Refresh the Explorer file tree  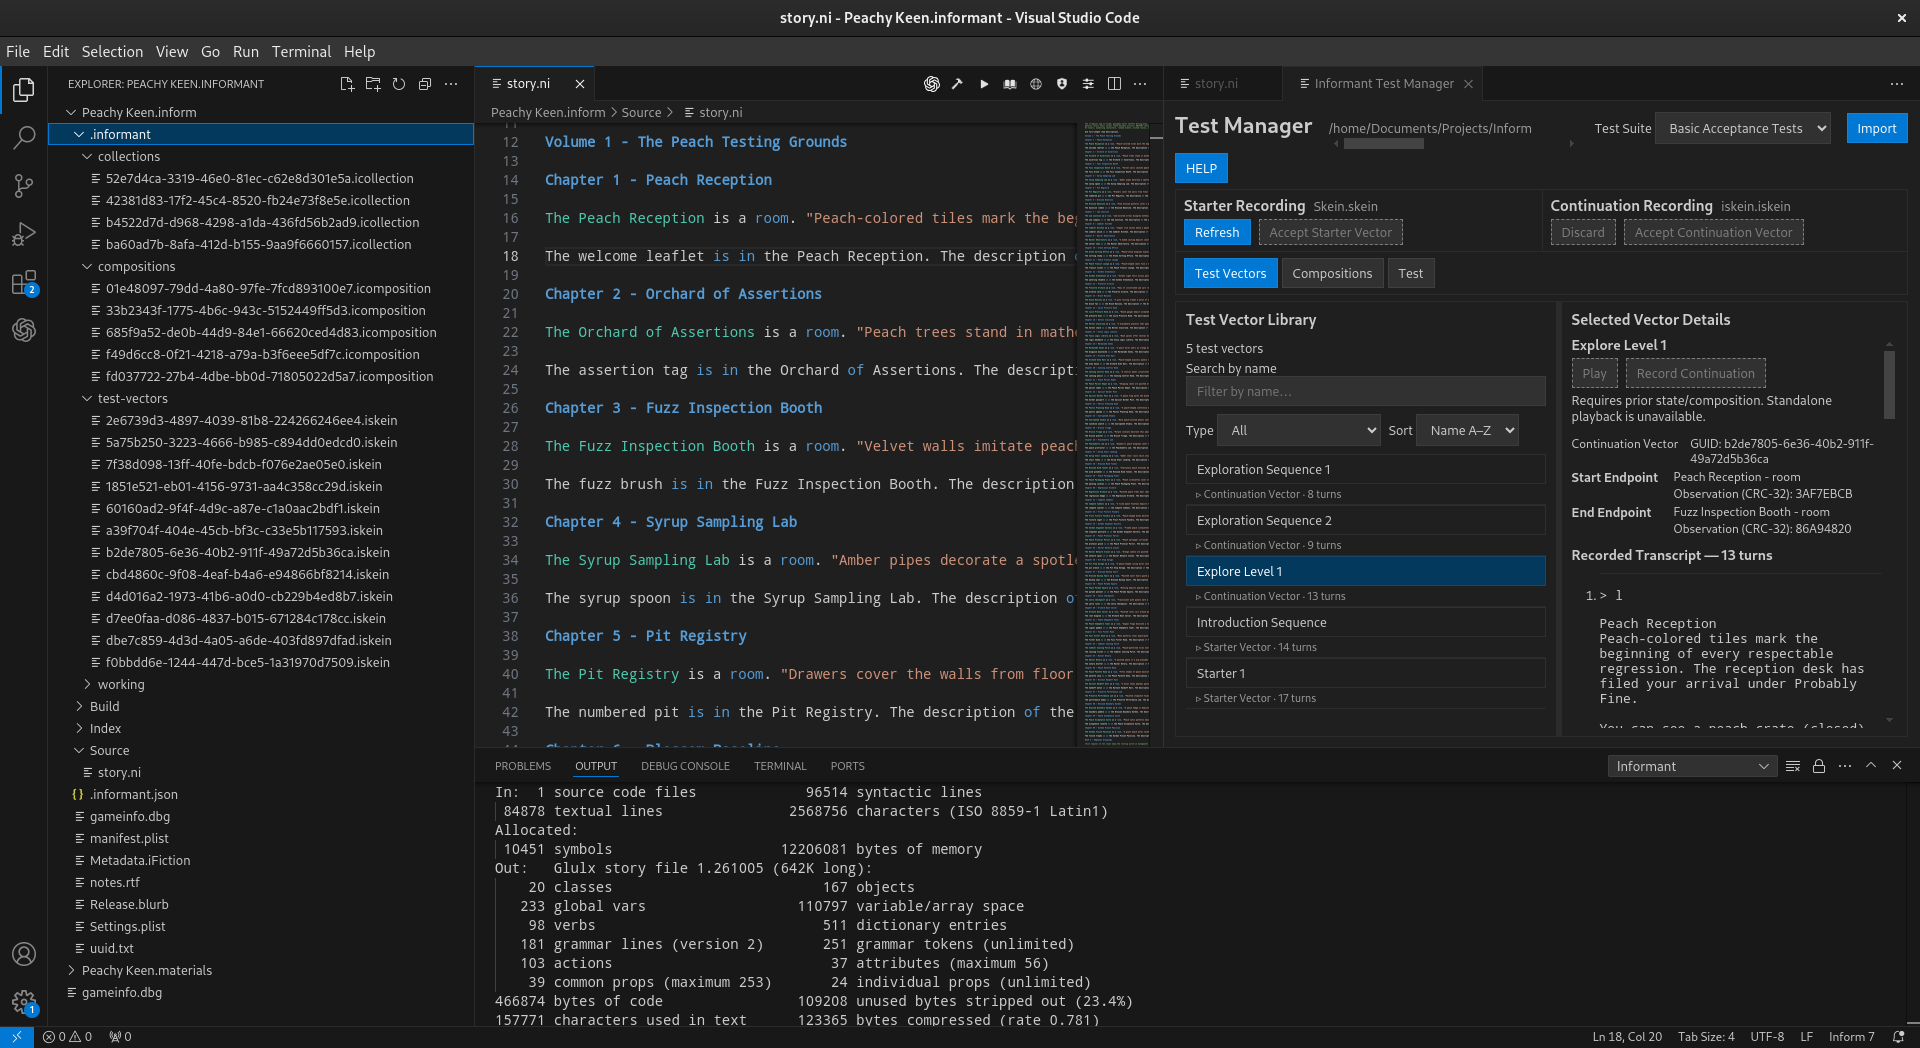(x=399, y=84)
